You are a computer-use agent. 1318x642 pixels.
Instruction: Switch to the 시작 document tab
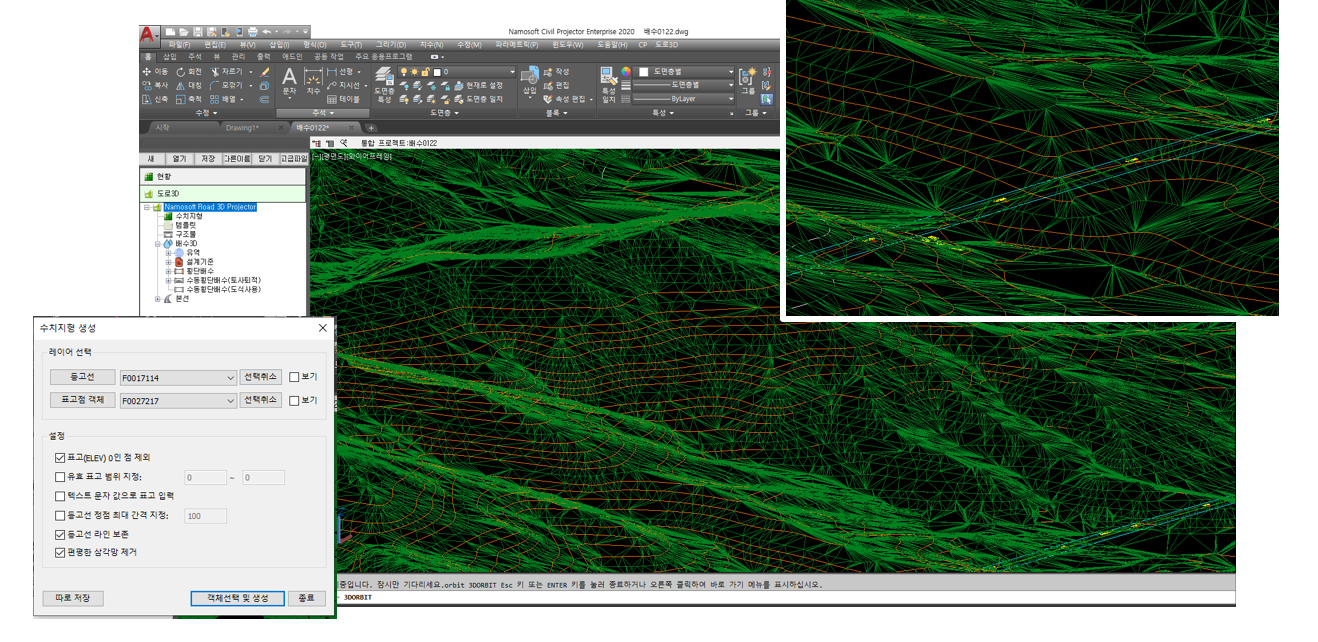[162, 128]
